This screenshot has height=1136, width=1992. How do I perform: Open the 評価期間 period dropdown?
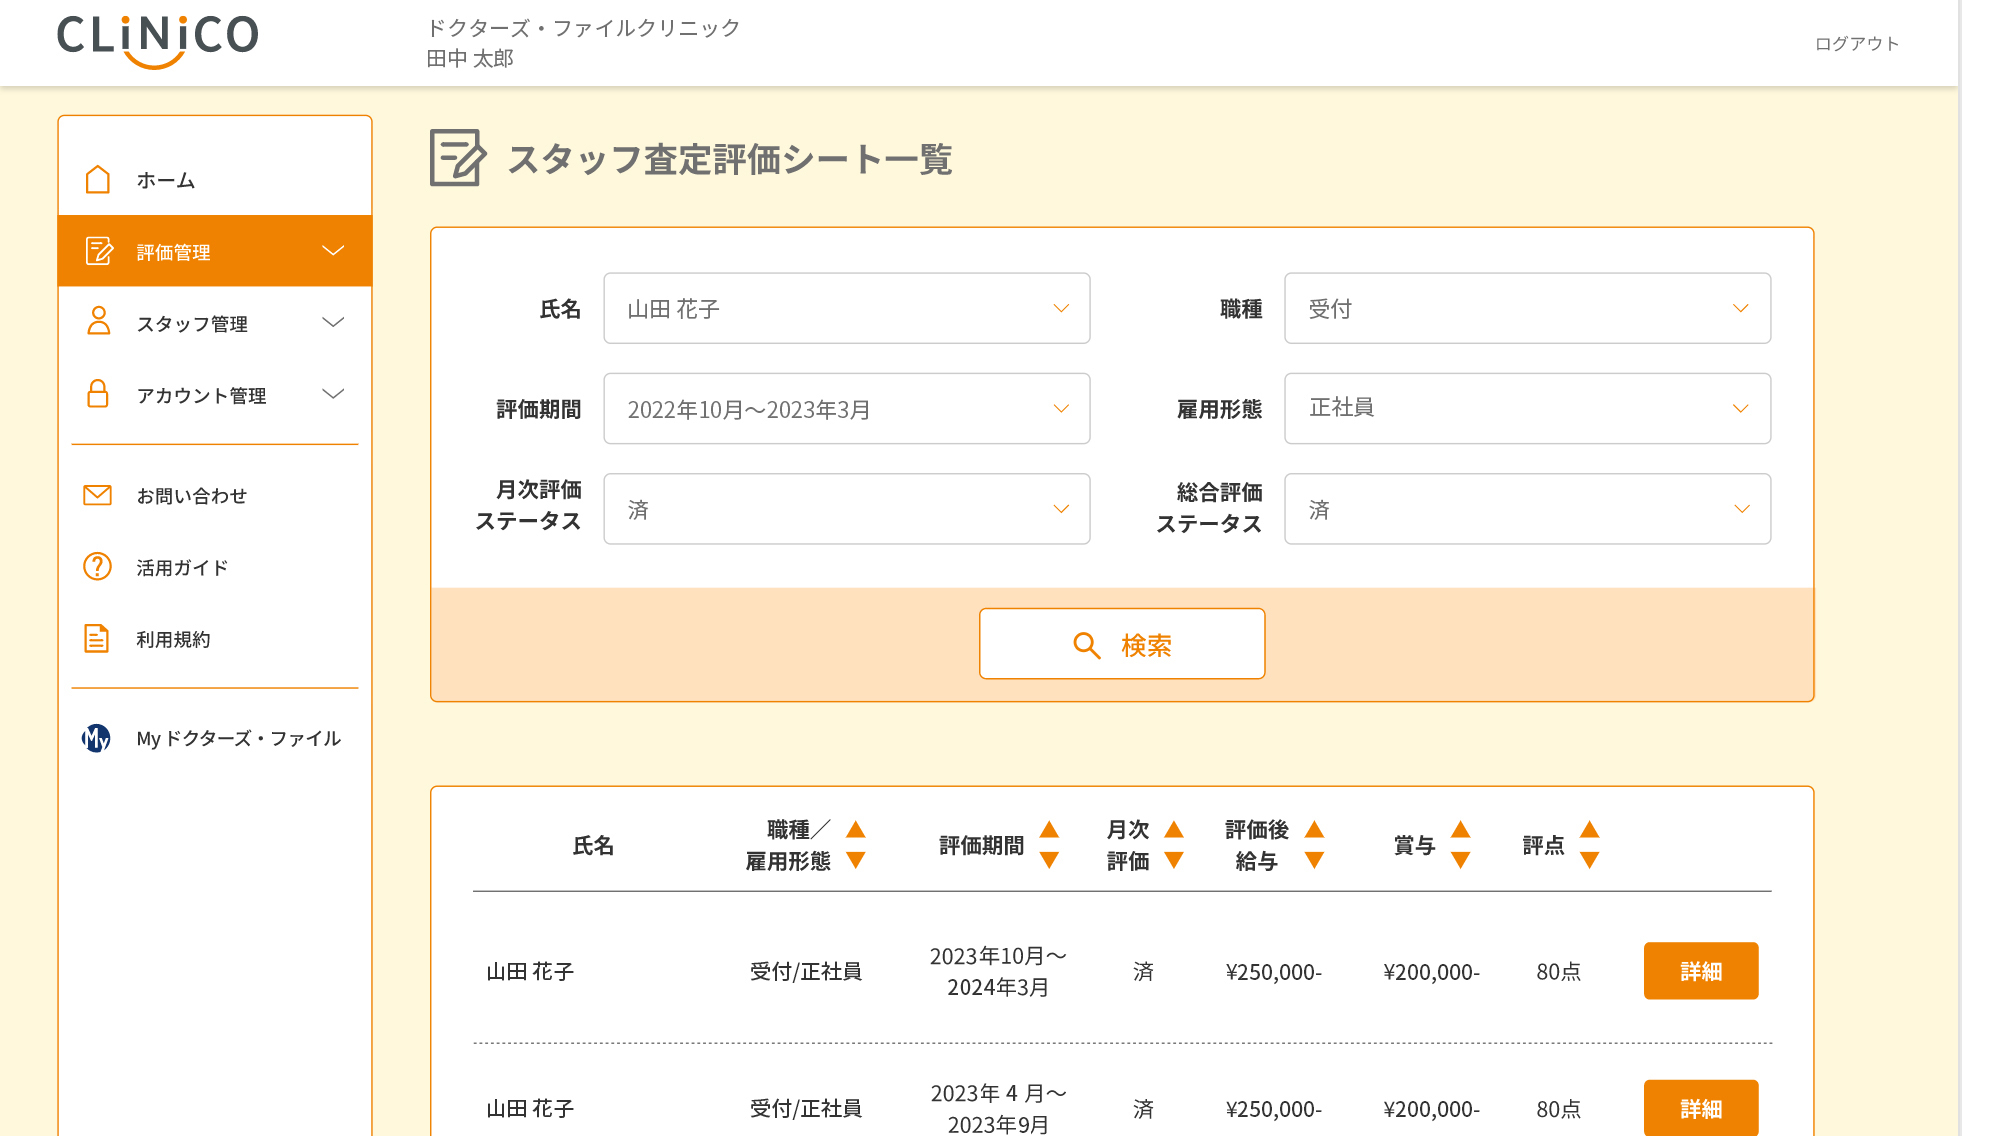[846, 409]
